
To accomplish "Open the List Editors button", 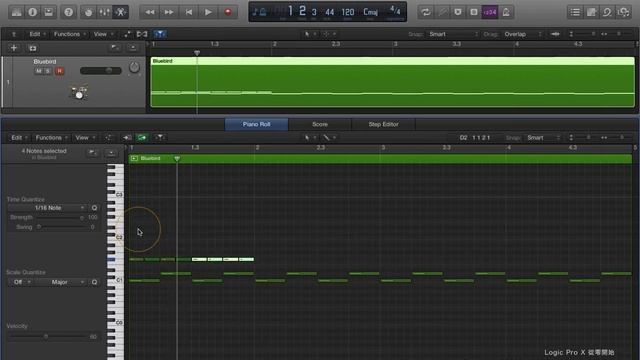I will (x=575, y=12).
